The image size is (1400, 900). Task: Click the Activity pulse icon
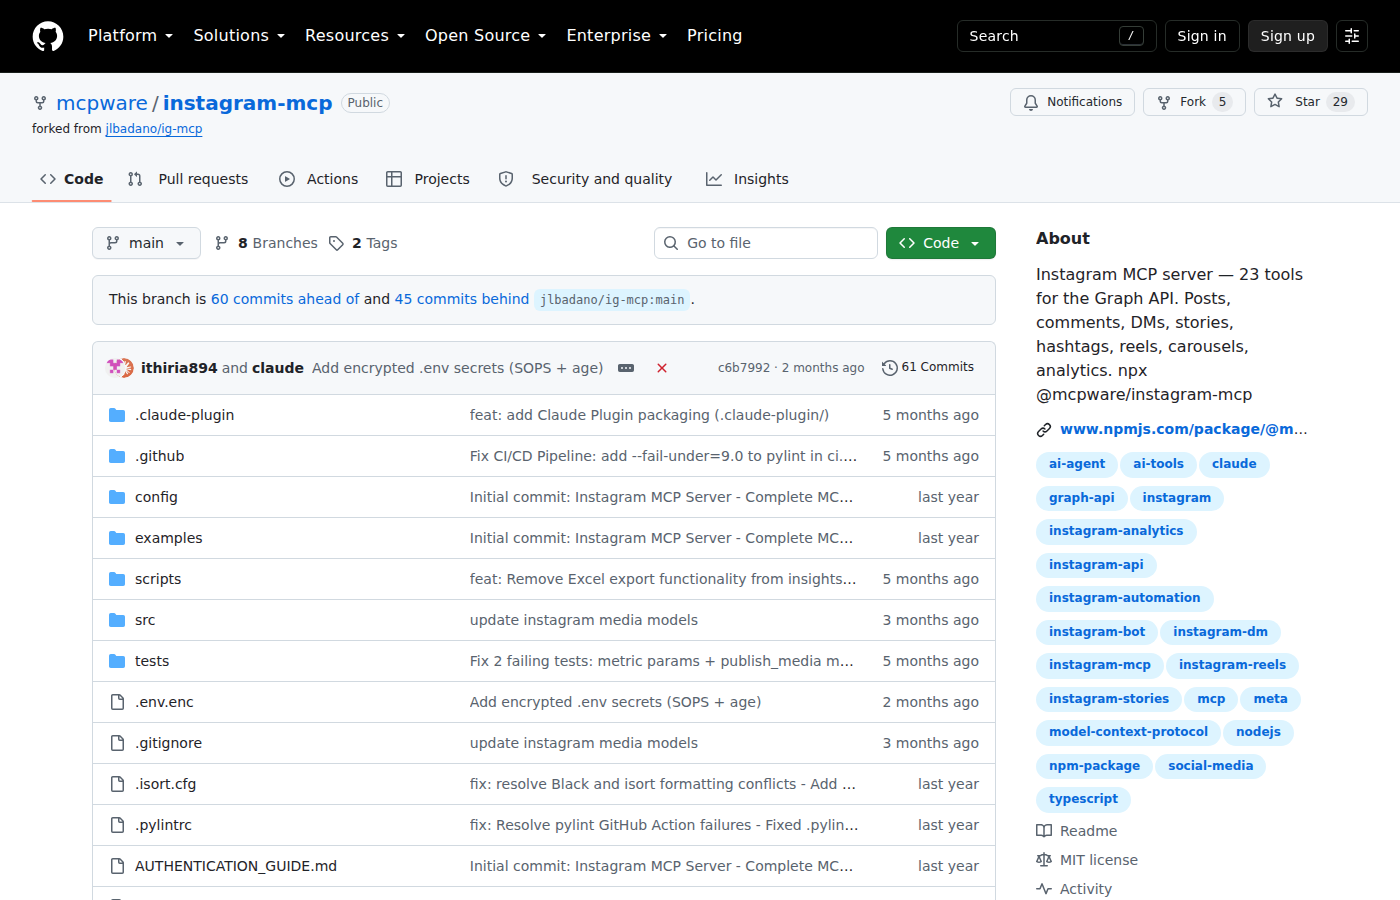click(x=1044, y=889)
